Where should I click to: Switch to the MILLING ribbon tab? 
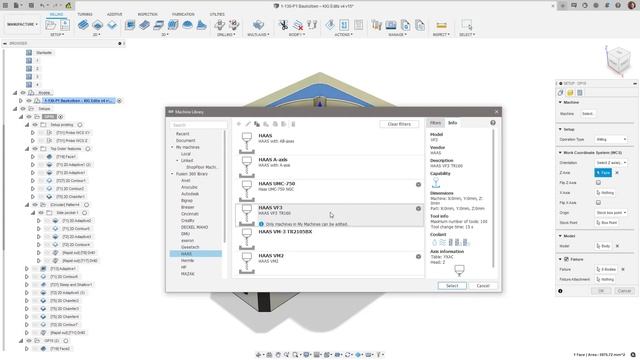click(56, 14)
